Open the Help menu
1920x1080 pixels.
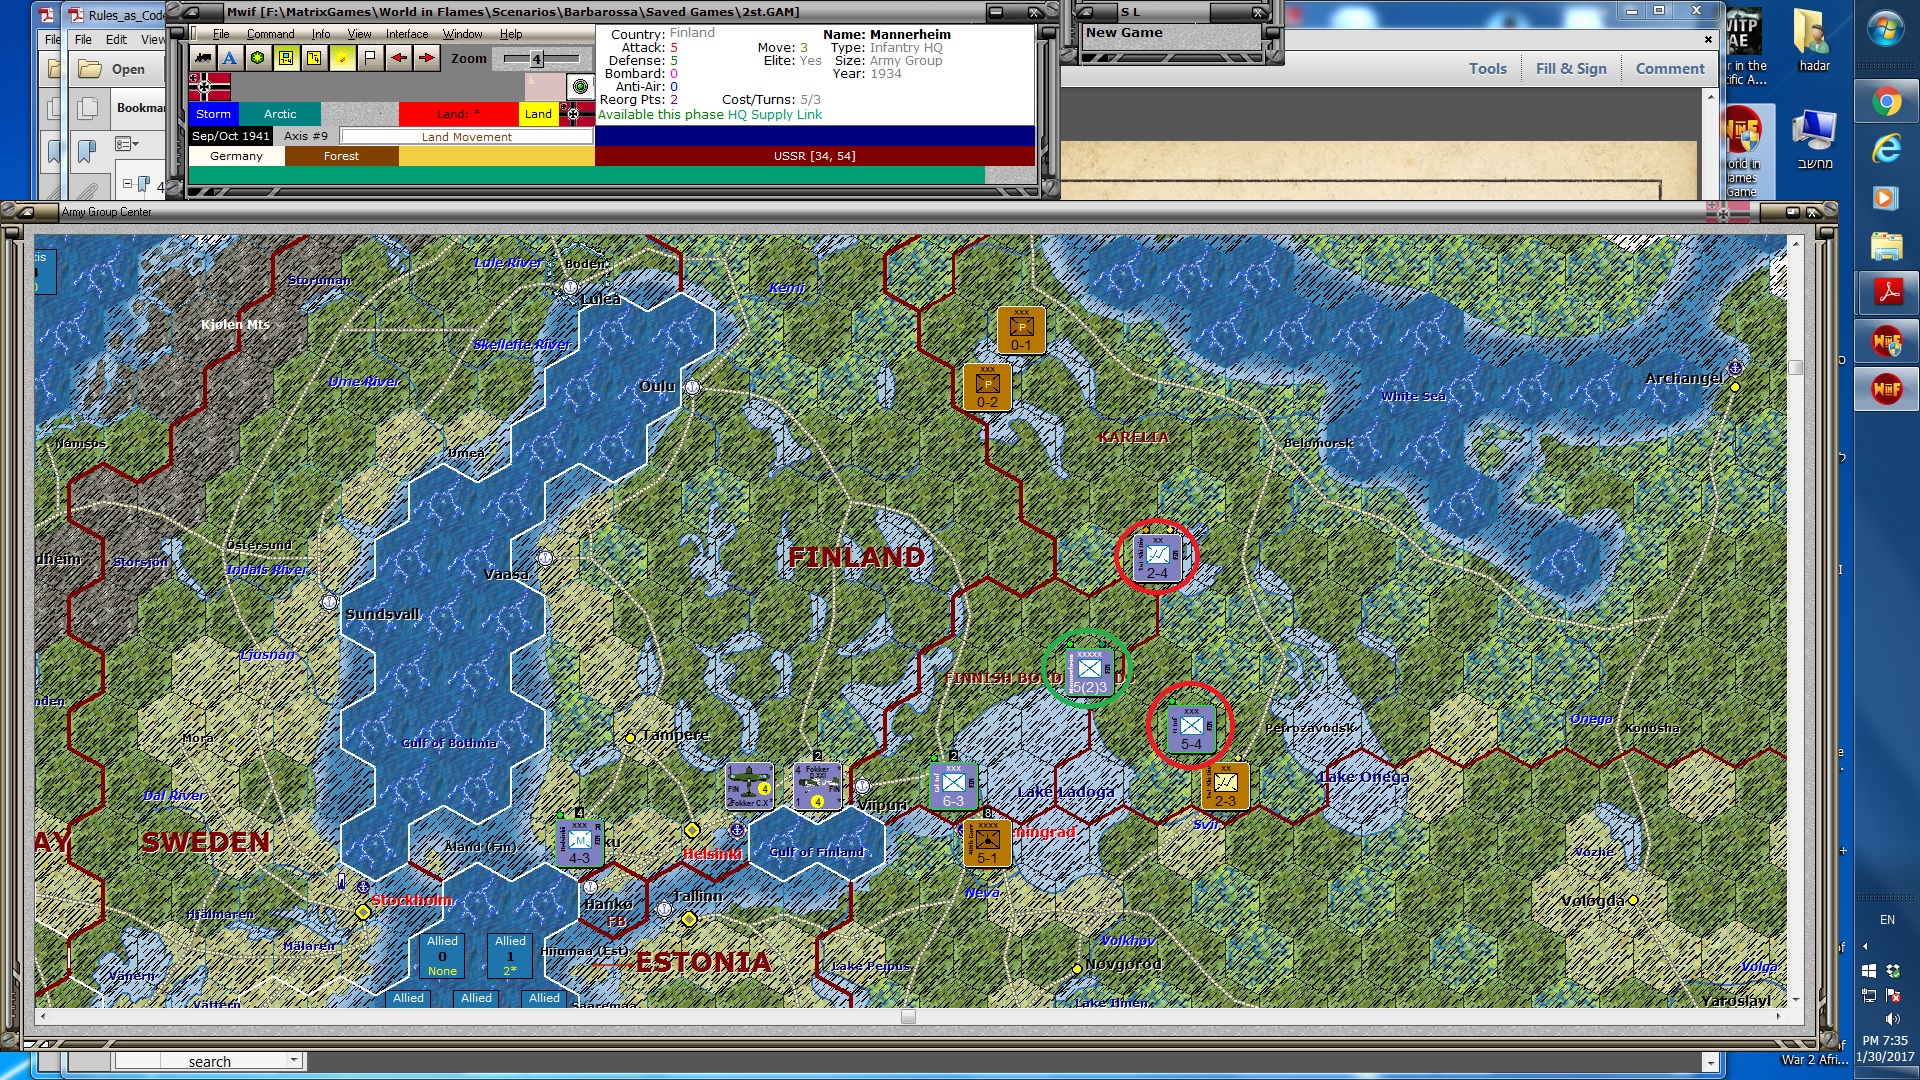click(x=511, y=34)
